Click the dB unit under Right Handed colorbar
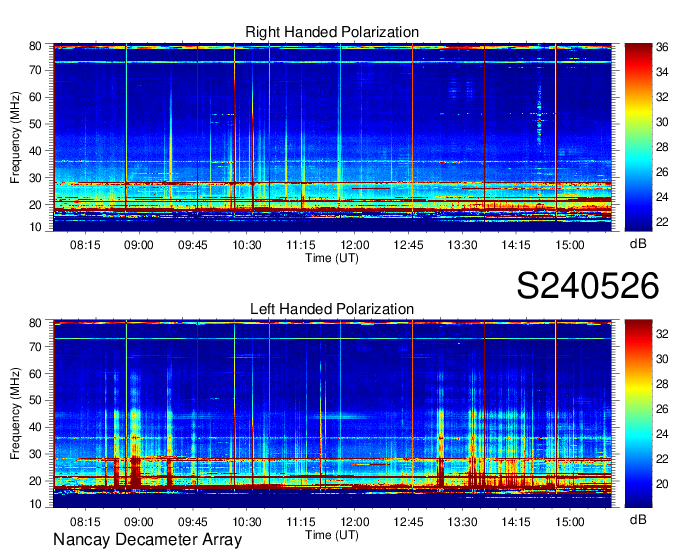The image size is (680, 552). tap(638, 244)
